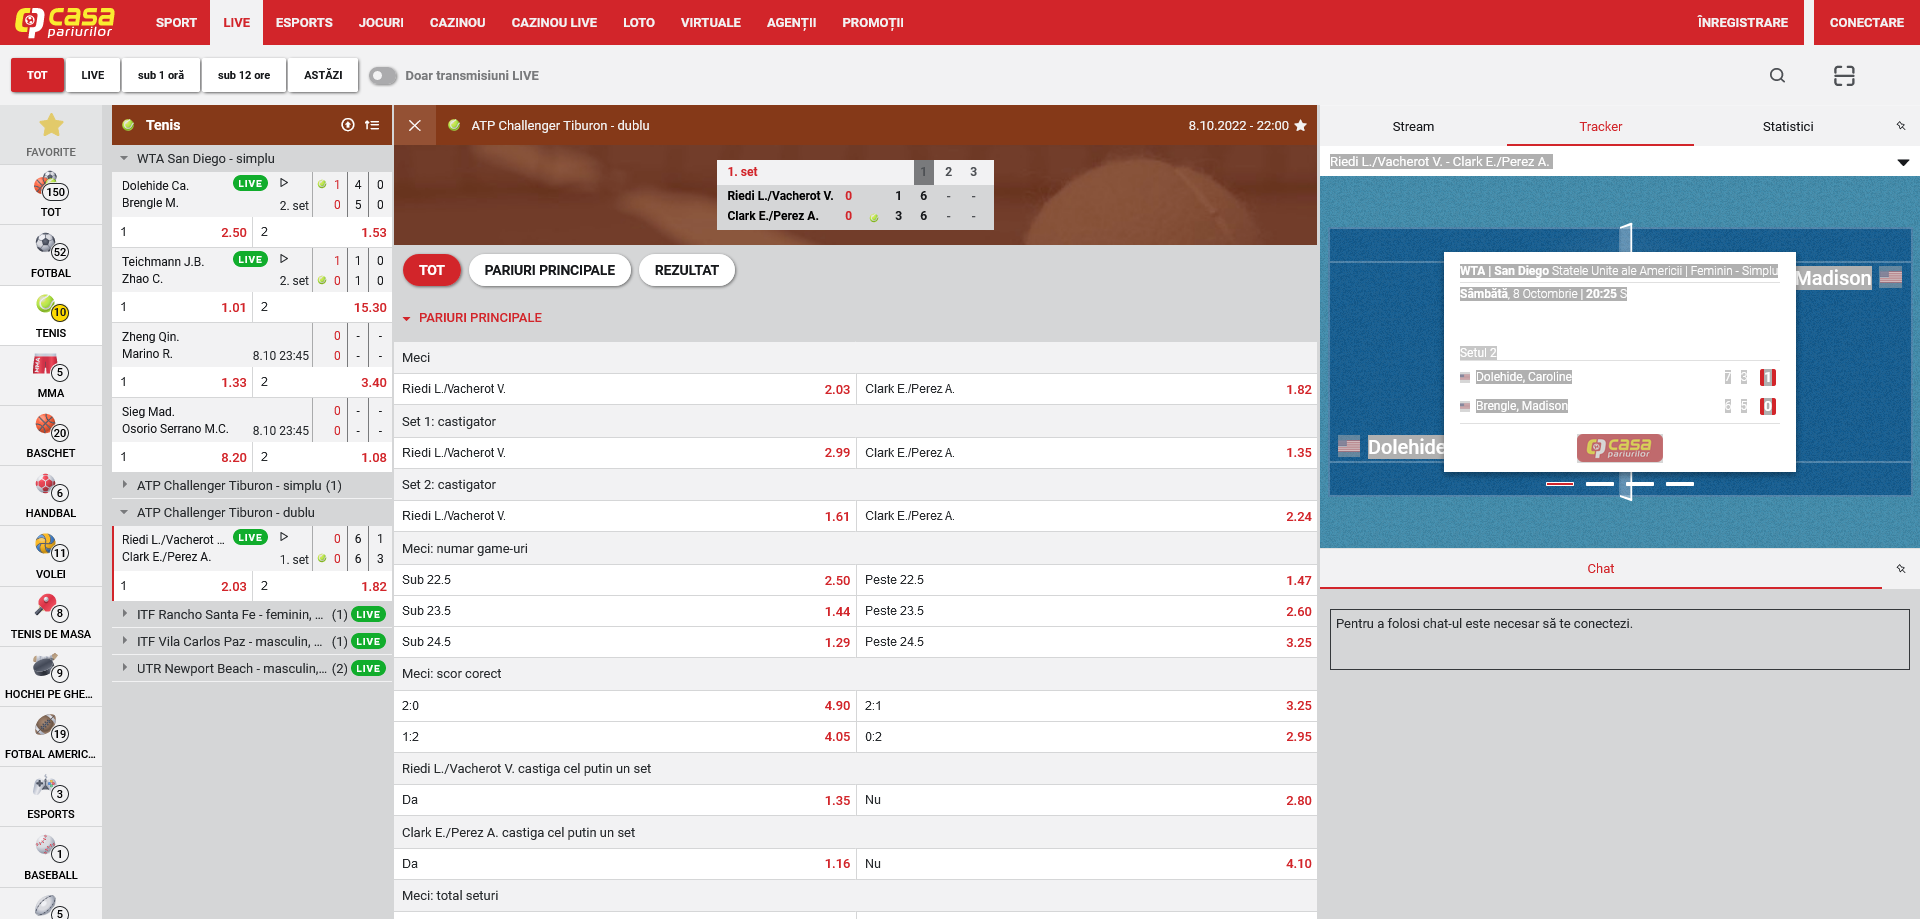1920x919 pixels.
Task: Expand ATP Challenger Tiburon - simplu (1)
Action: coord(252,485)
